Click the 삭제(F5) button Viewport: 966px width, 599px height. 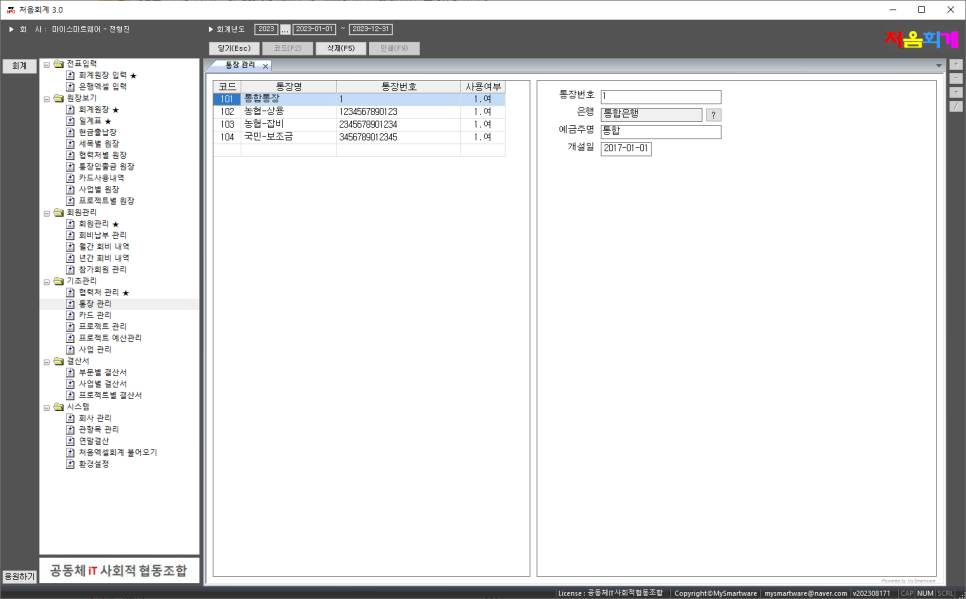pos(341,48)
